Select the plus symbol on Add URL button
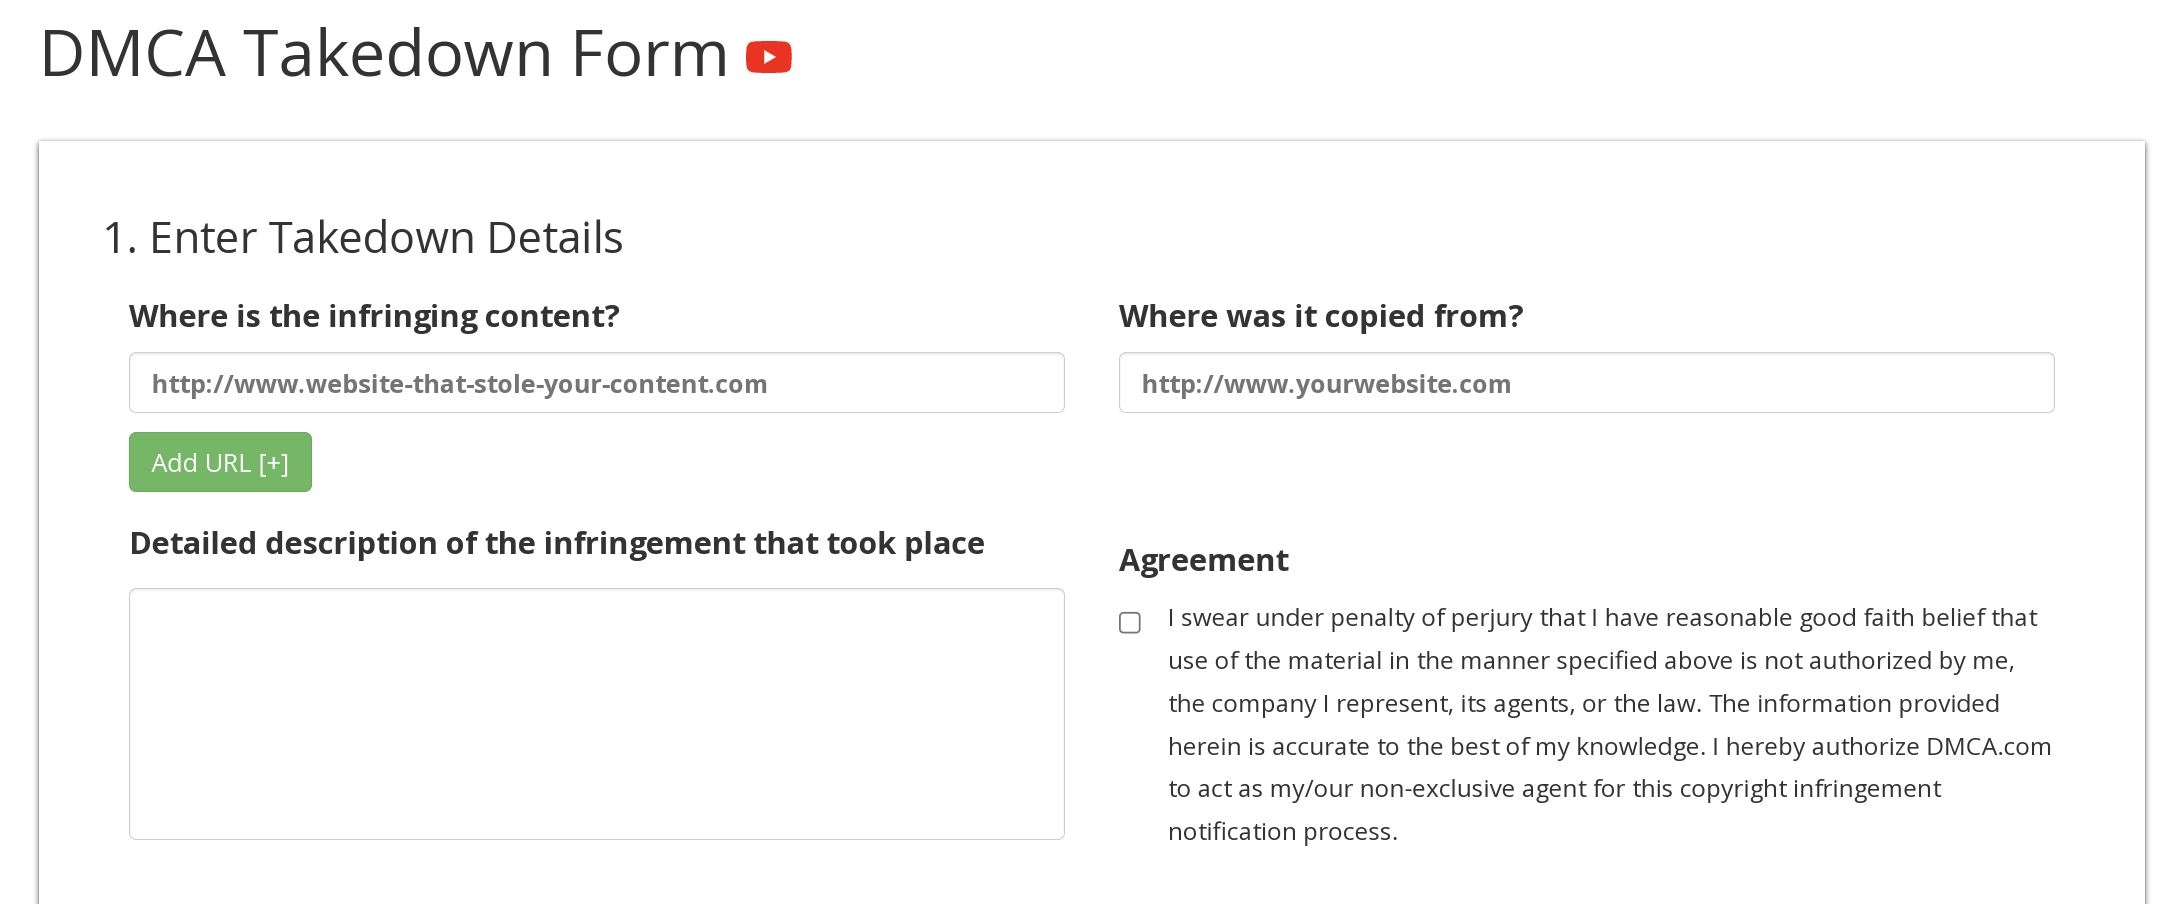The image size is (2182, 904). coord(272,462)
